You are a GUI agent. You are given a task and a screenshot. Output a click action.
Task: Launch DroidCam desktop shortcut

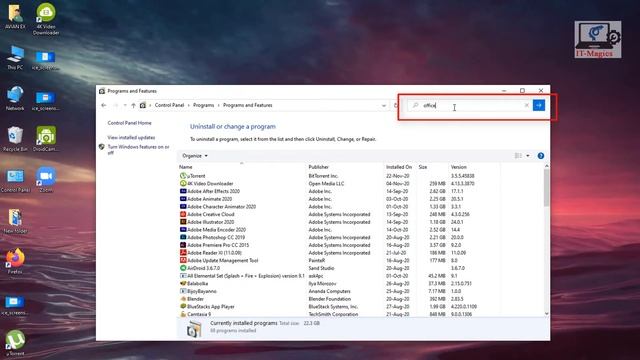(x=46, y=139)
